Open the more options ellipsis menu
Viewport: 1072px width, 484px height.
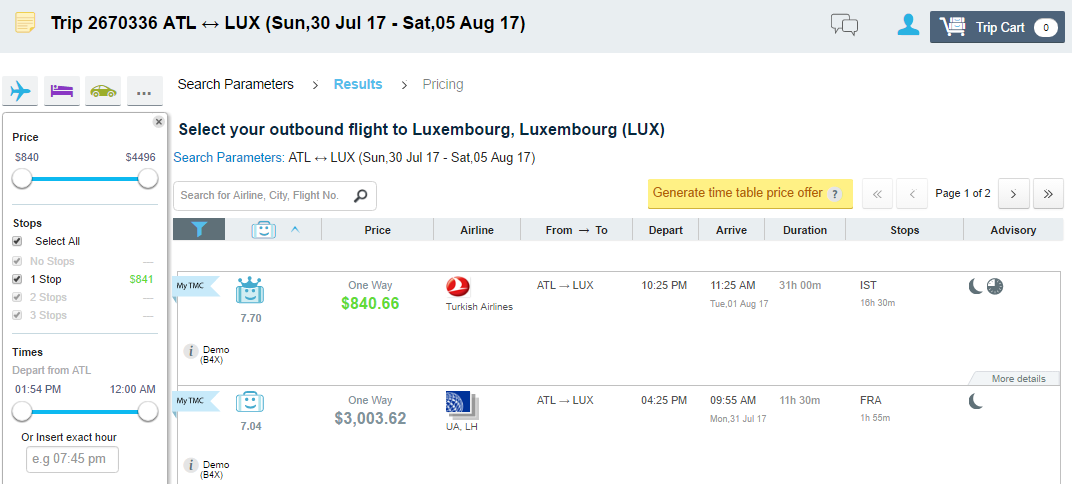pos(144,91)
